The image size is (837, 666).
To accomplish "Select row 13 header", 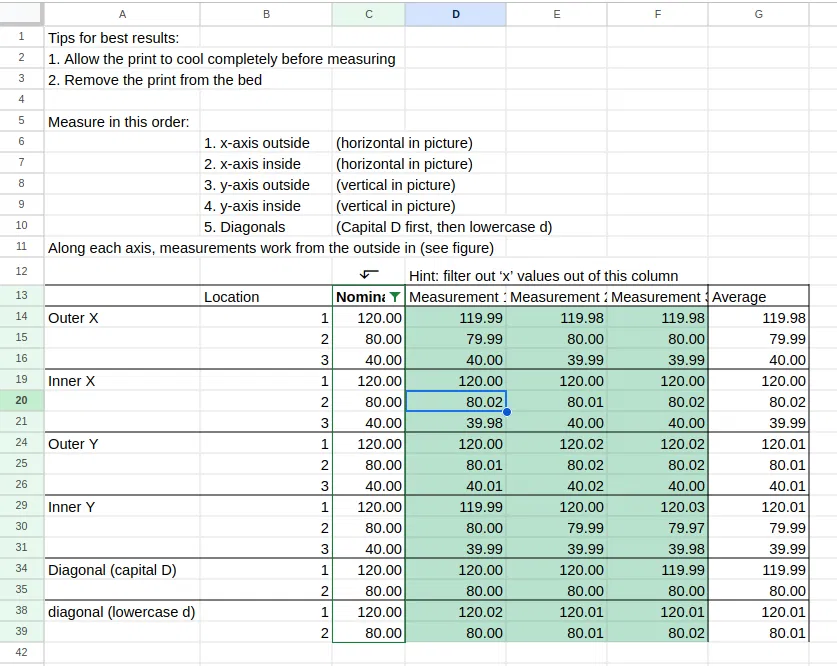I will 21,296.
